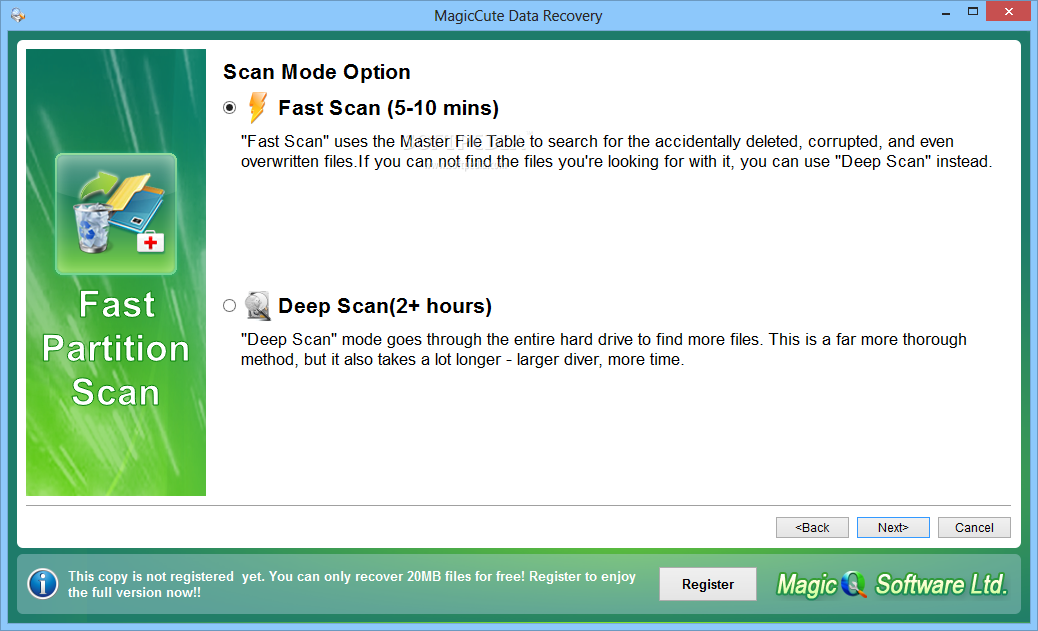Select the Fast Scan radio button
The height and width of the screenshot is (631, 1038).
[230, 107]
